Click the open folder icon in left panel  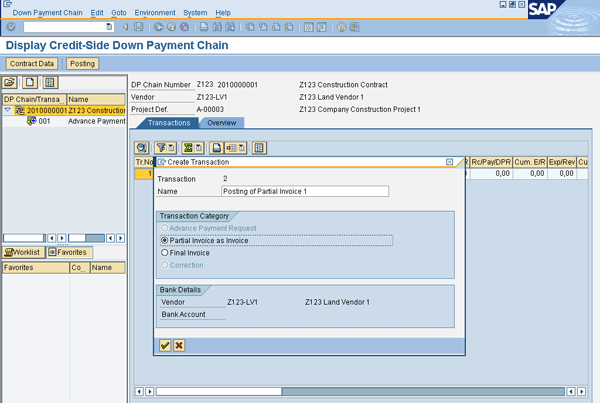[11, 82]
